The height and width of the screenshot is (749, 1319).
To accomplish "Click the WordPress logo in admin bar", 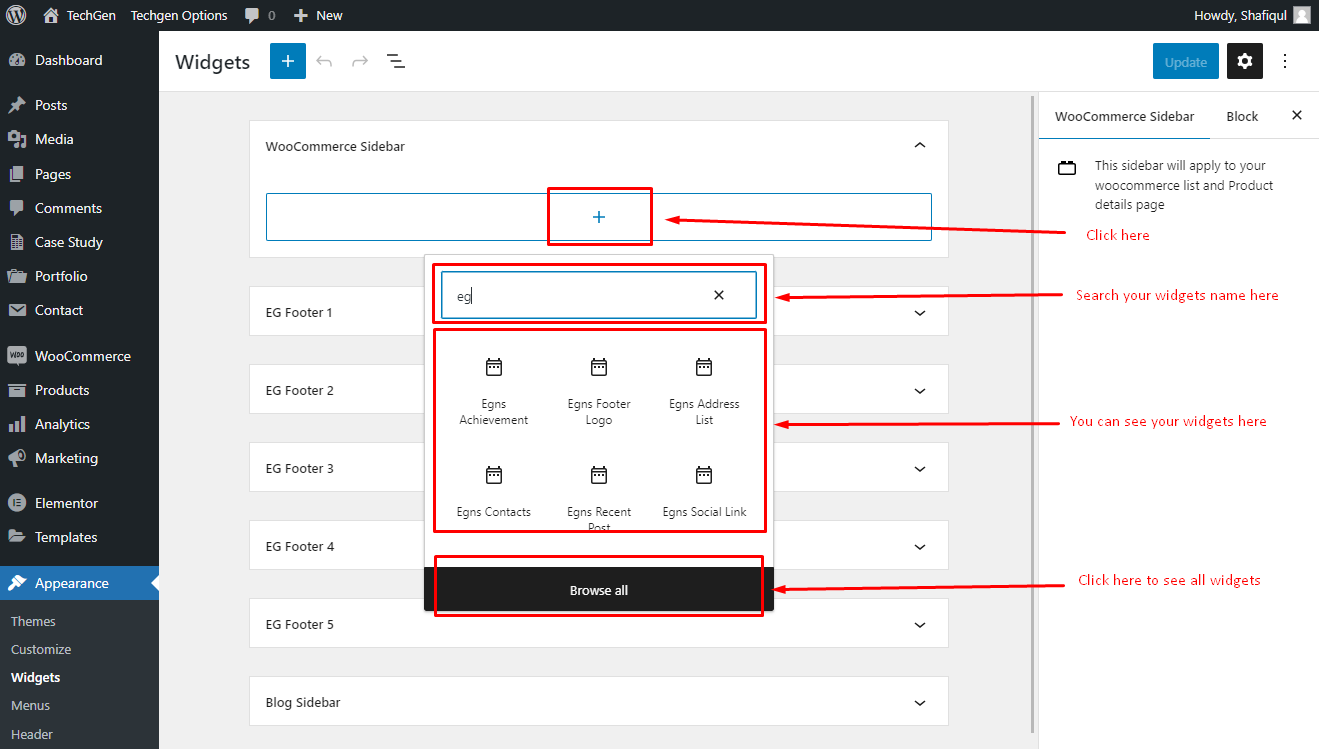I will 16,15.
